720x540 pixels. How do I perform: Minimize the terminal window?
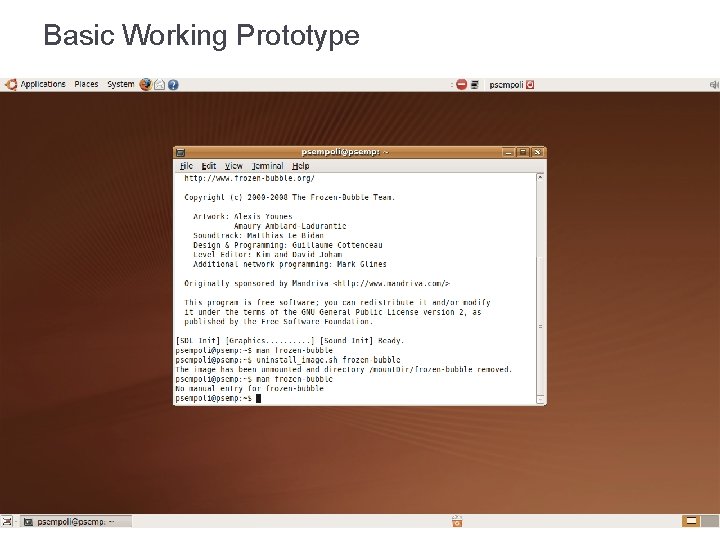(x=508, y=152)
